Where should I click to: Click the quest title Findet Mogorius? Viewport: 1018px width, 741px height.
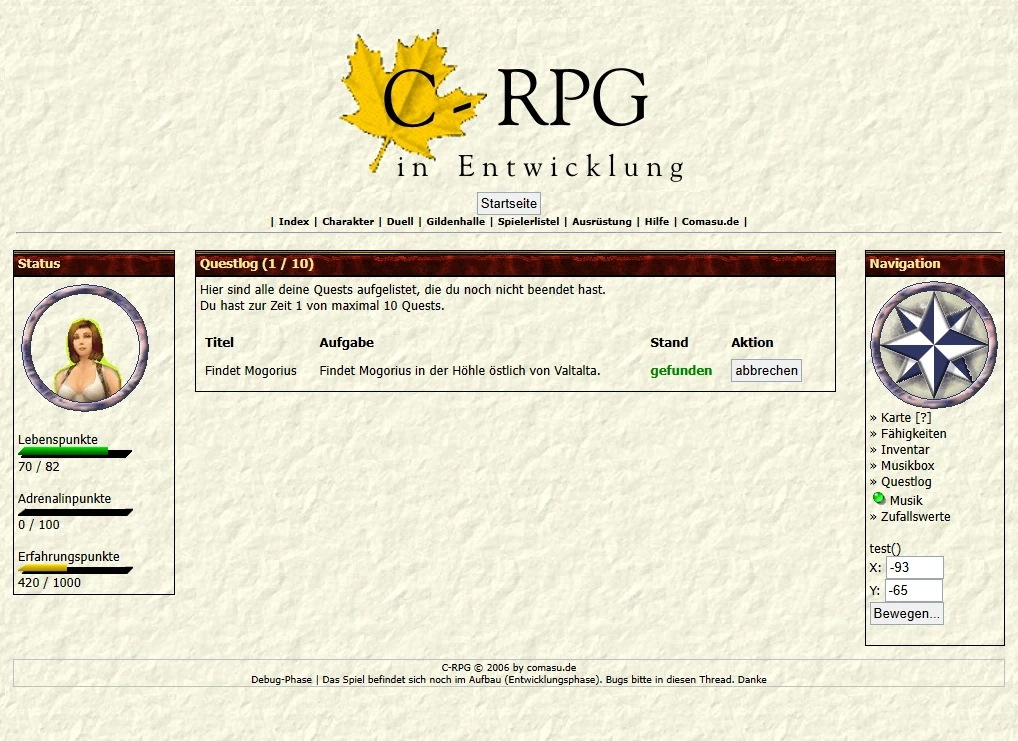point(251,371)
